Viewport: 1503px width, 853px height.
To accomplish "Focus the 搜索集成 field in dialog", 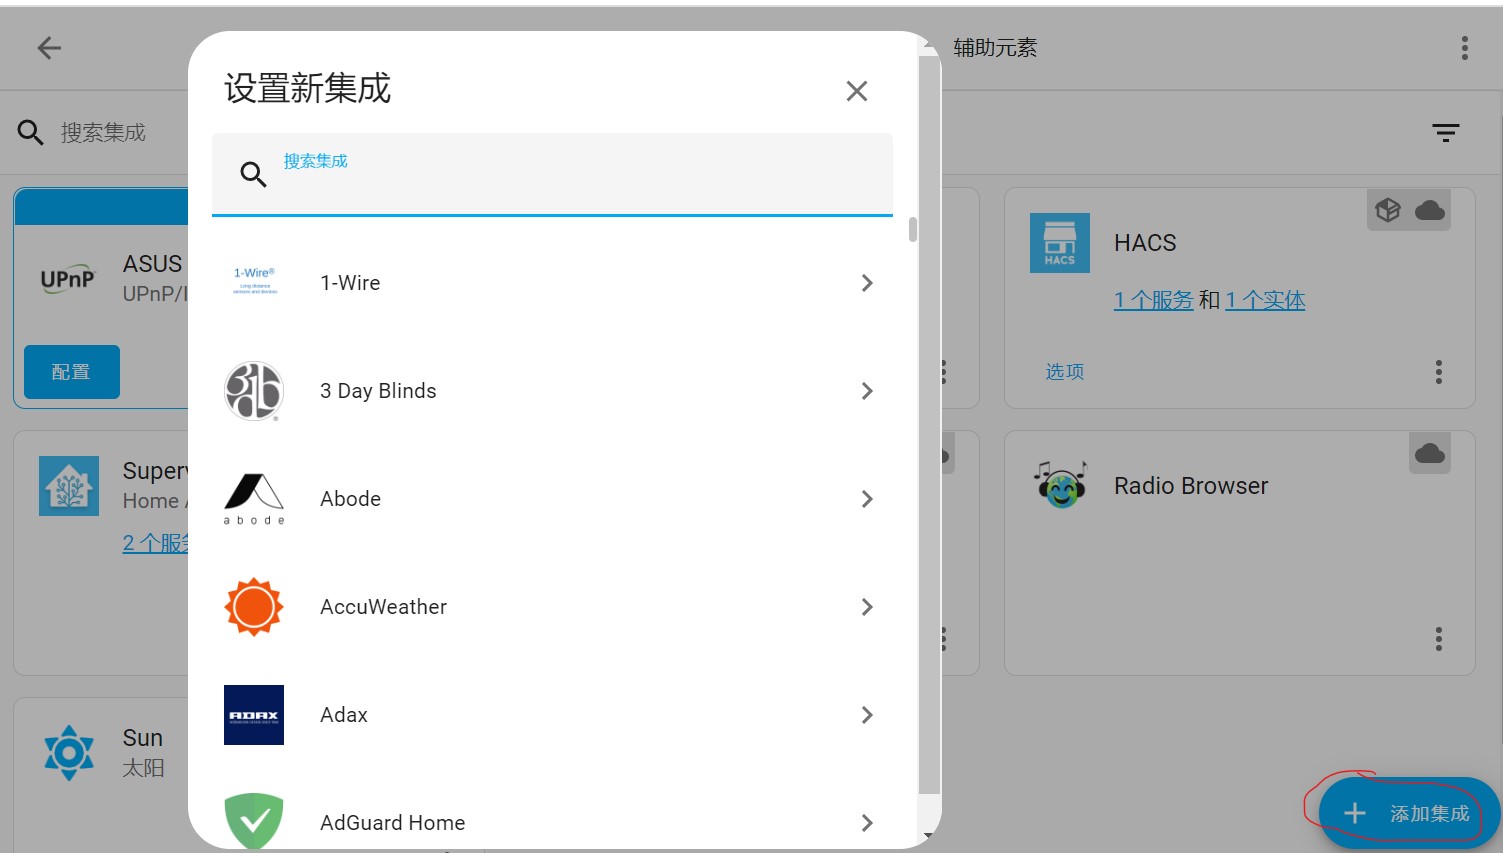I will pos(552,174).
